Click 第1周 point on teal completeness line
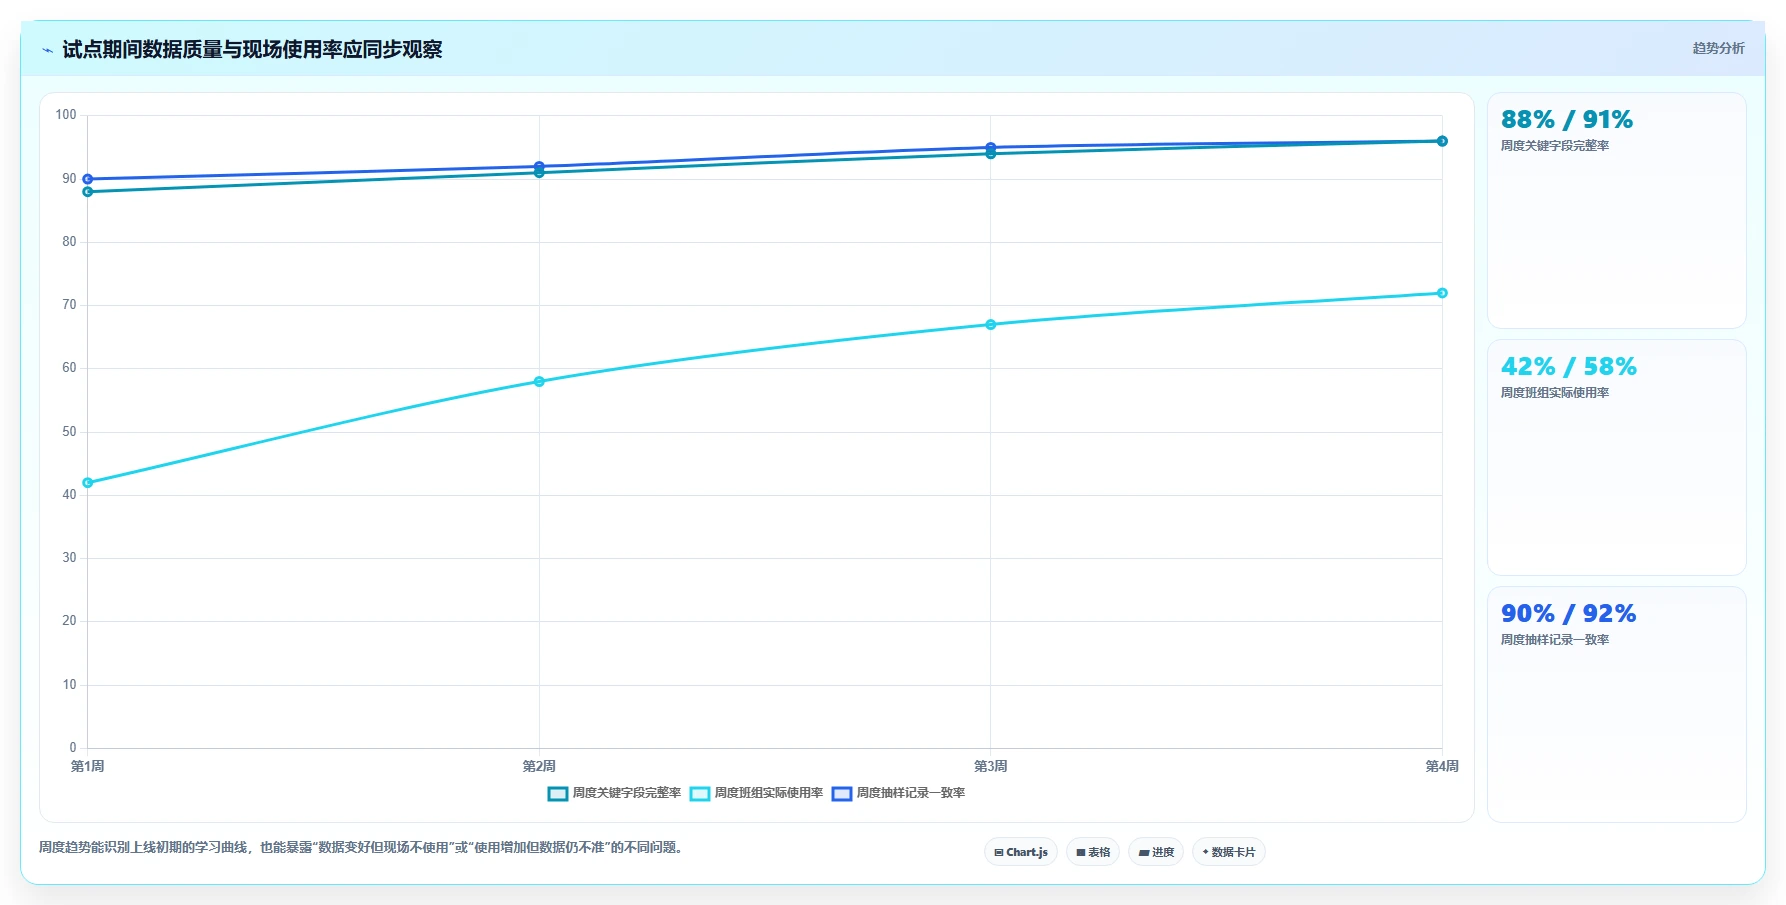 click(x=88, y=192)
